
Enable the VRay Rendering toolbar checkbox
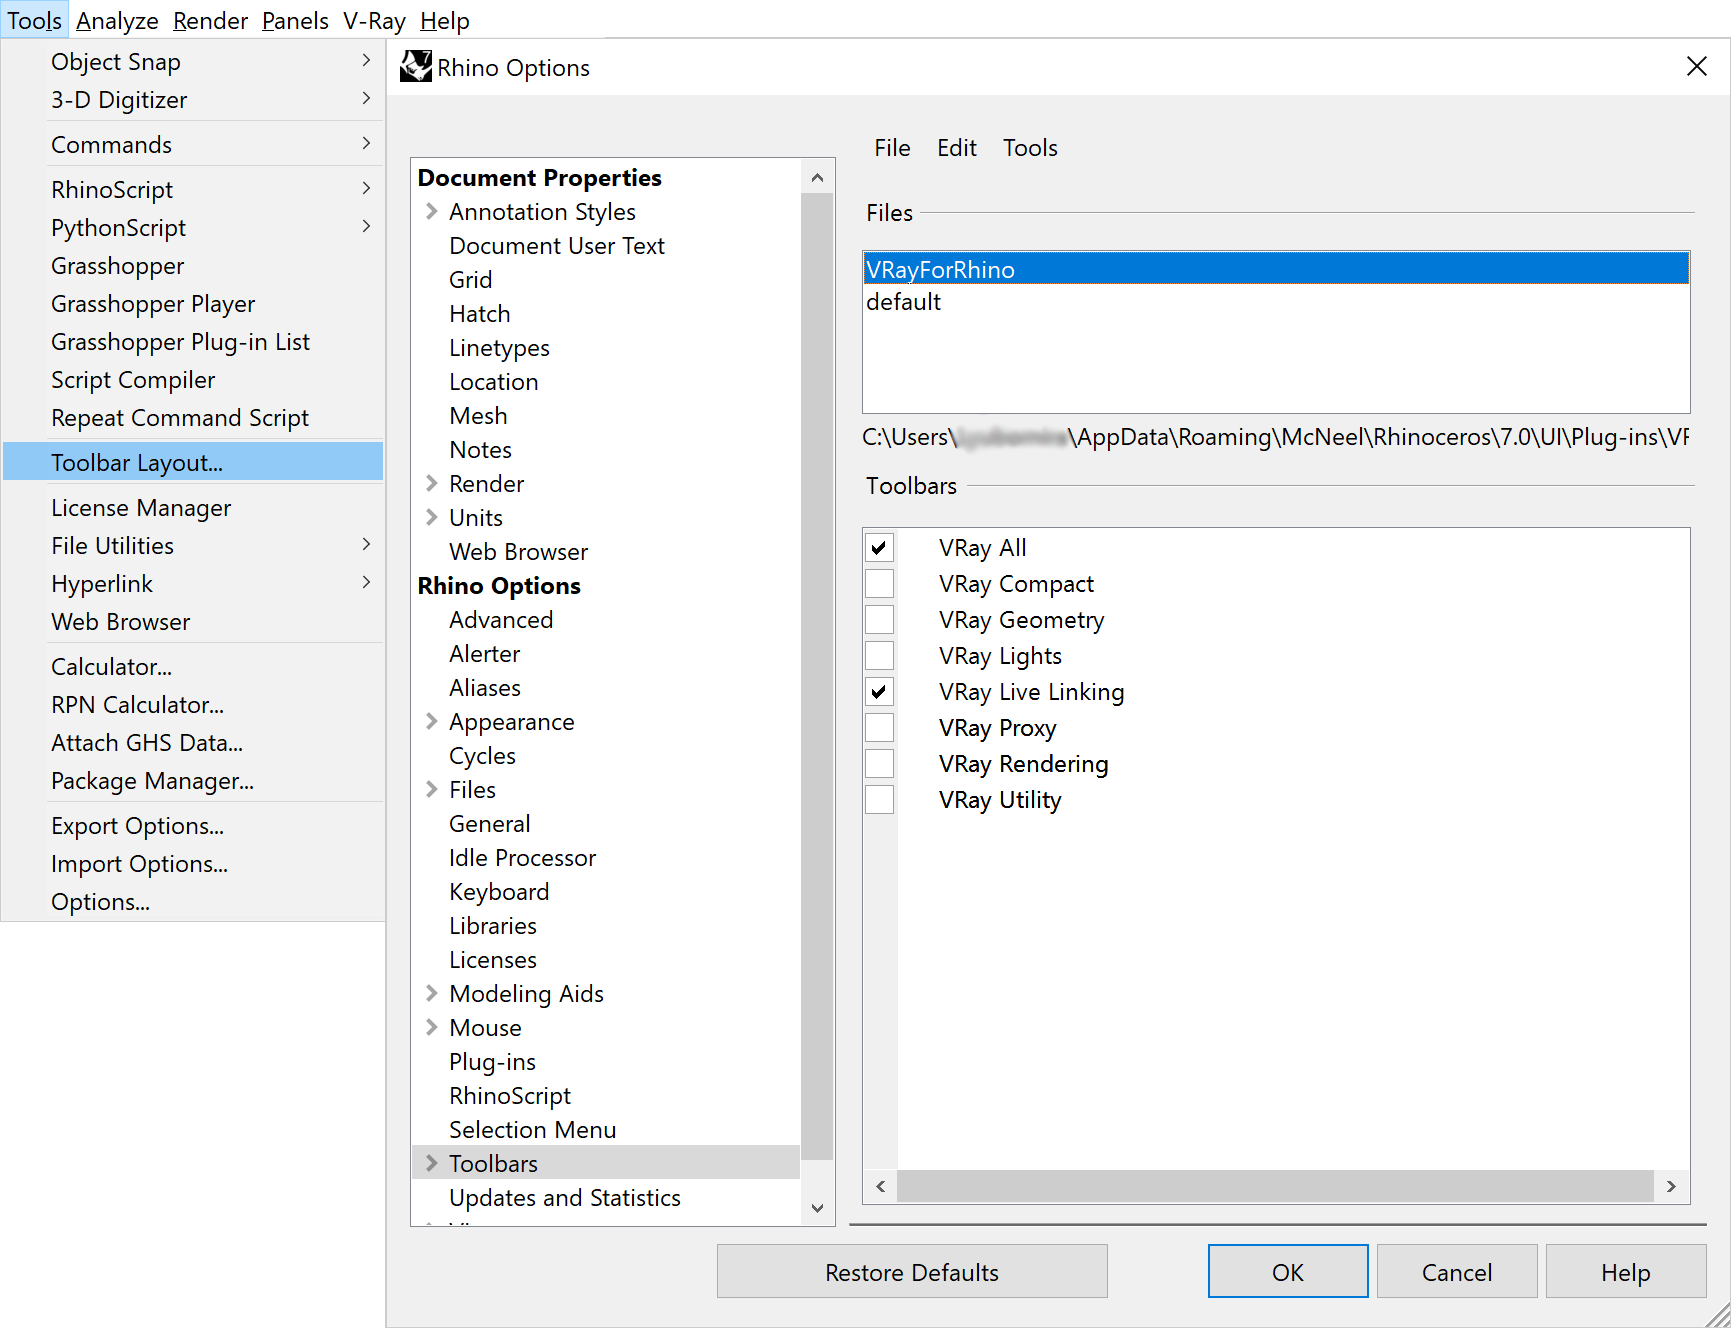(x=879, y=764)
